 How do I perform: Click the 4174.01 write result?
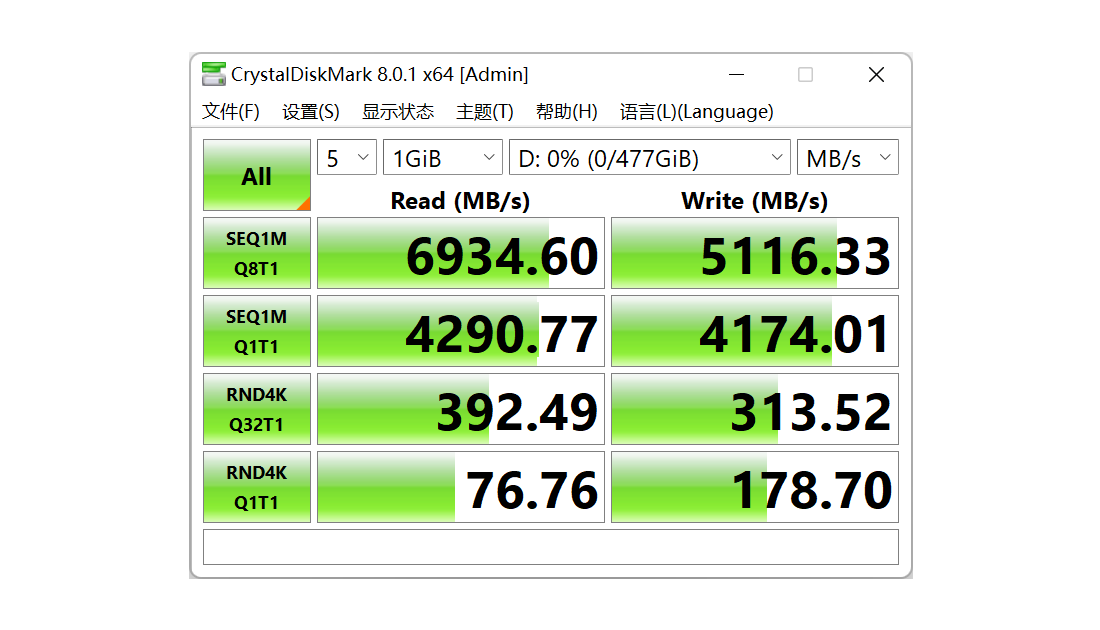point(755,331)
